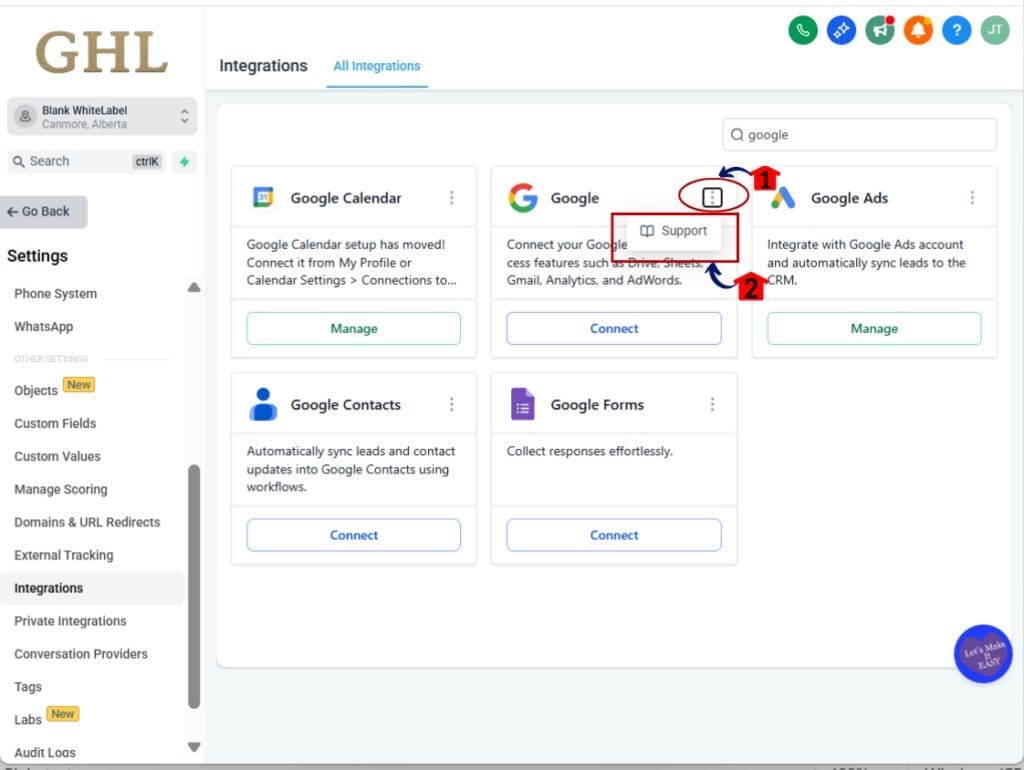Screen dimensions: 1024x770
Task: Open Private Integrations page
Action: (70, 620)
